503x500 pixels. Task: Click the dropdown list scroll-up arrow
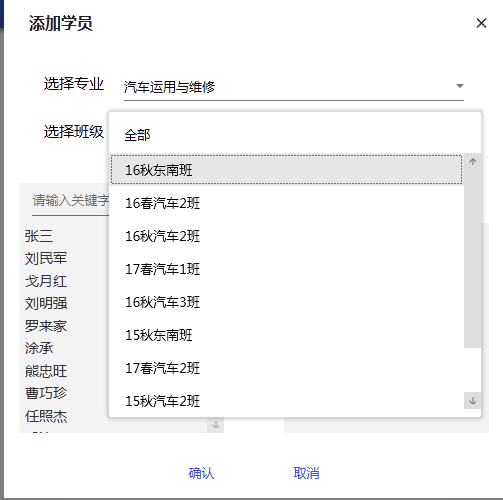point(472,162)
